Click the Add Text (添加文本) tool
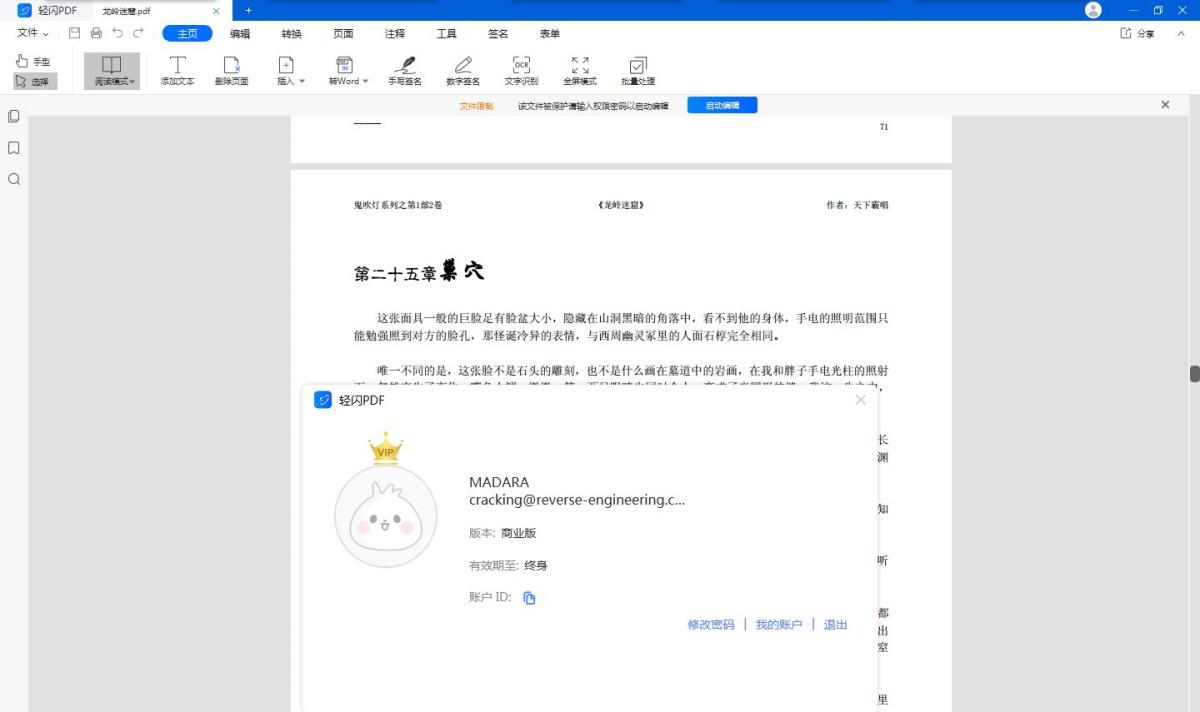This screenshot has width=1200, height=712. (177, 70)
